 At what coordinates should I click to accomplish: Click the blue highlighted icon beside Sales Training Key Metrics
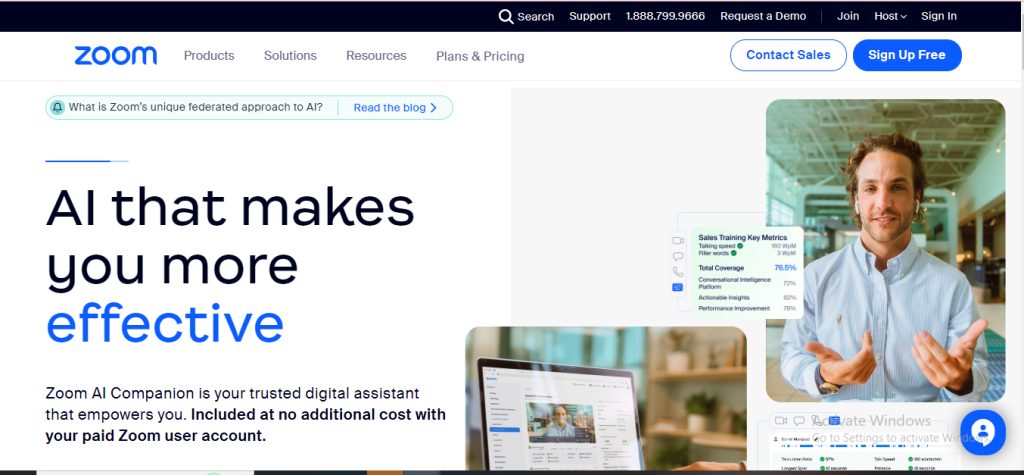[x=677, y=287]
